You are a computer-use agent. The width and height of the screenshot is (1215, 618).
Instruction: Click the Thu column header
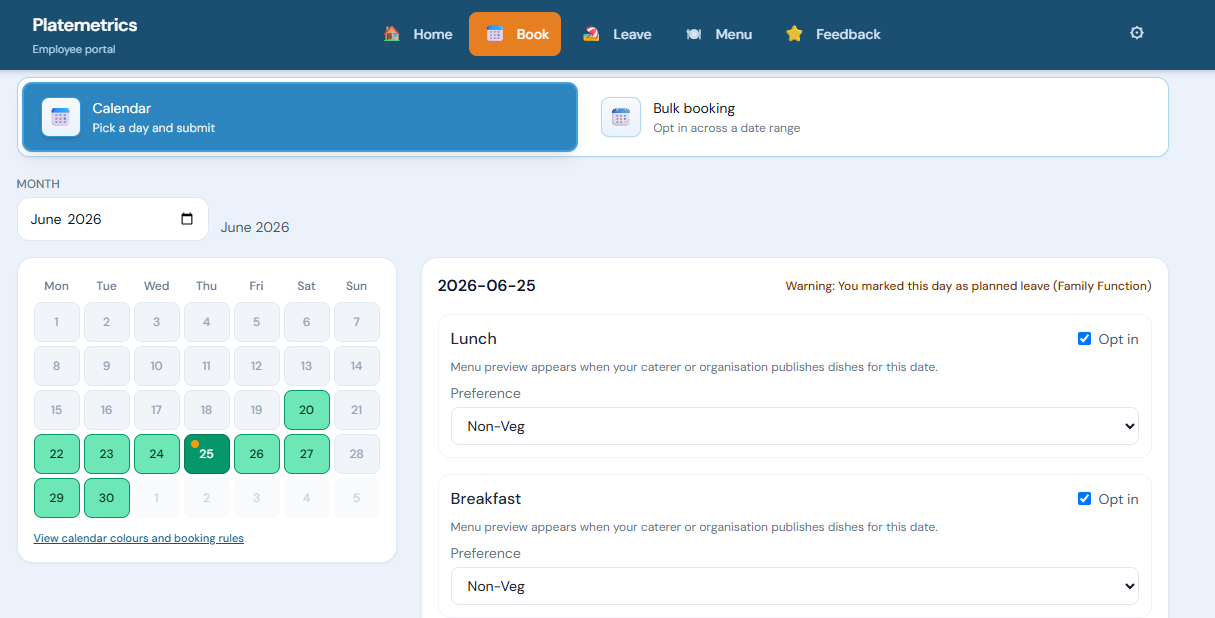pos(207,286)
